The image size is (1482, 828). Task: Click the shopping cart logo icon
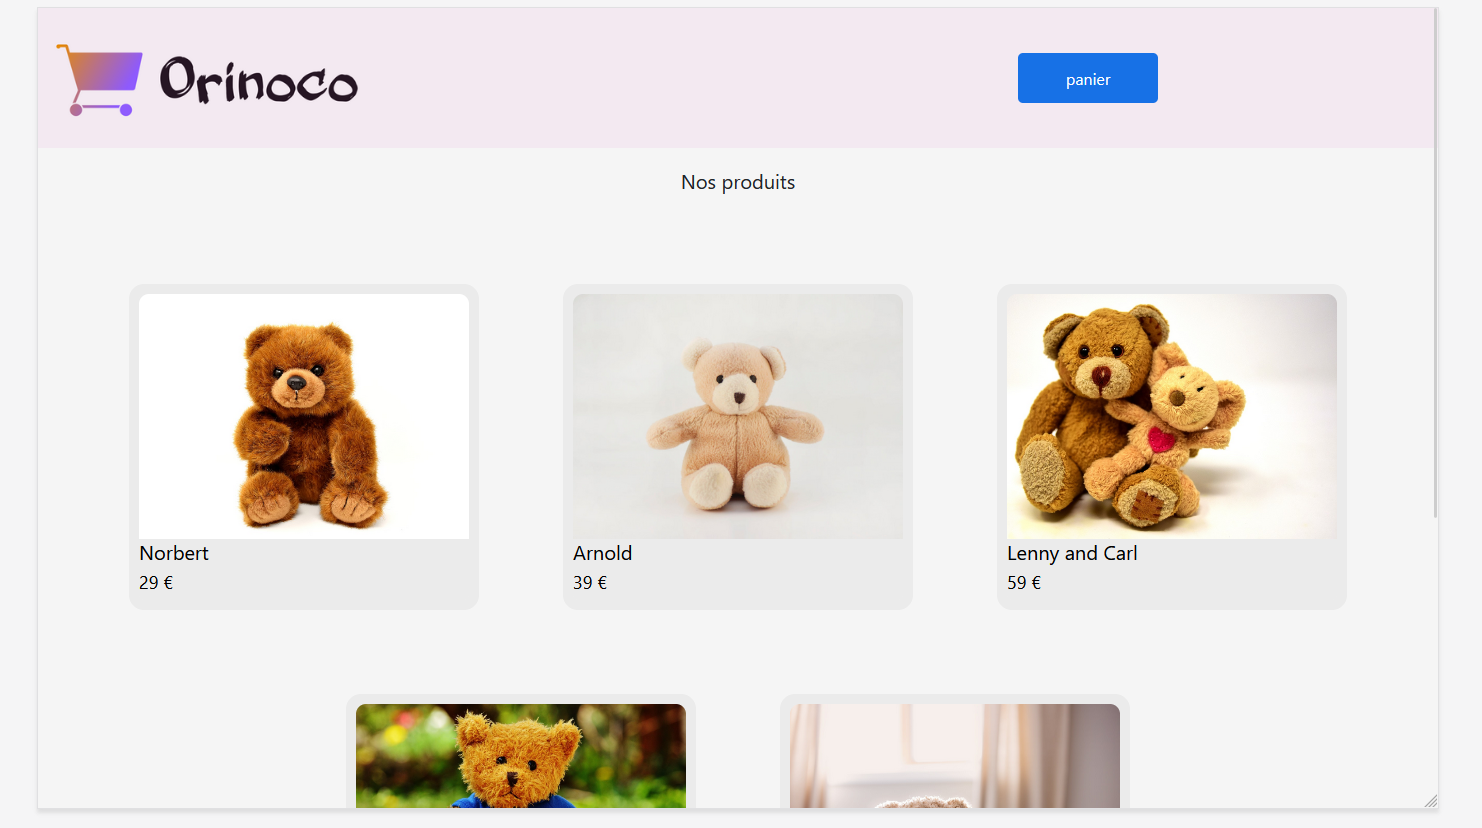click(x=100, y=80)
